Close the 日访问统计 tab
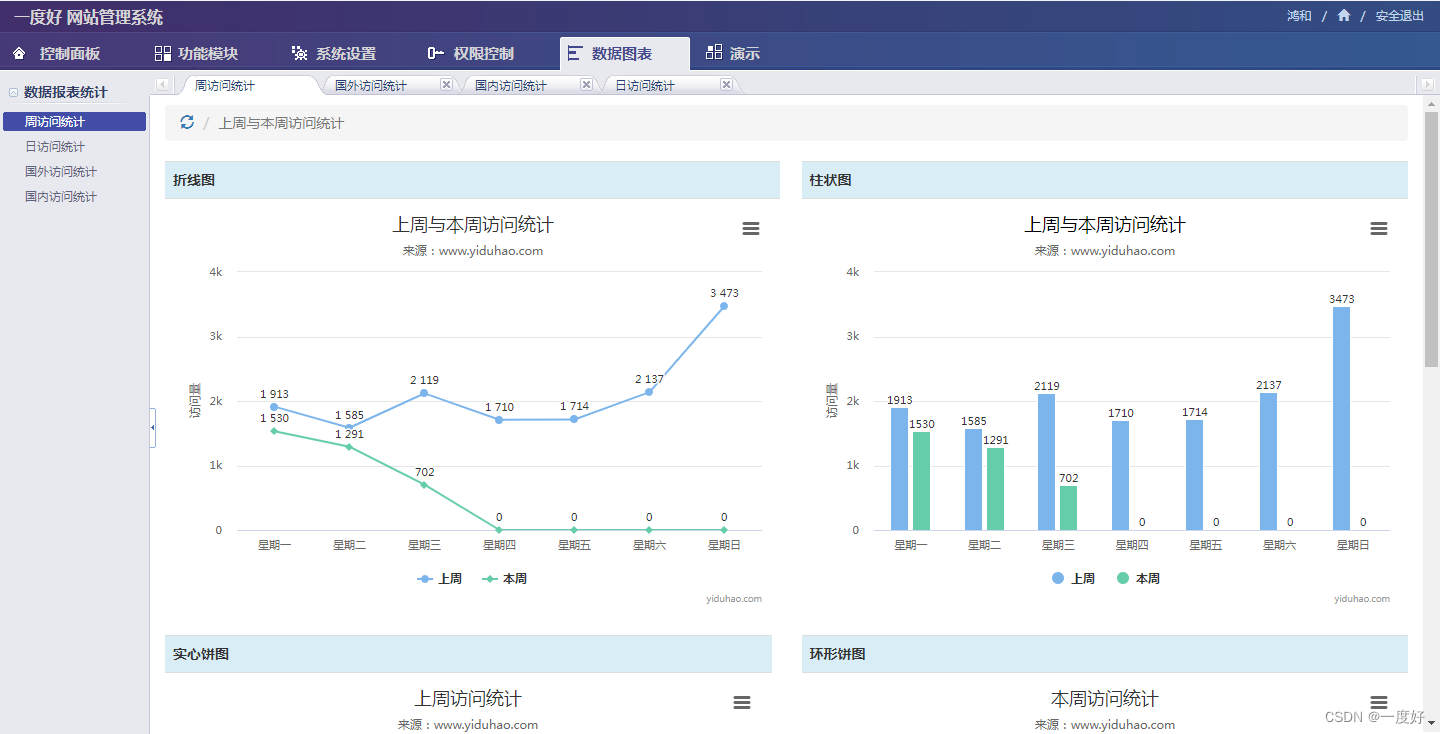 click(726, 85)
